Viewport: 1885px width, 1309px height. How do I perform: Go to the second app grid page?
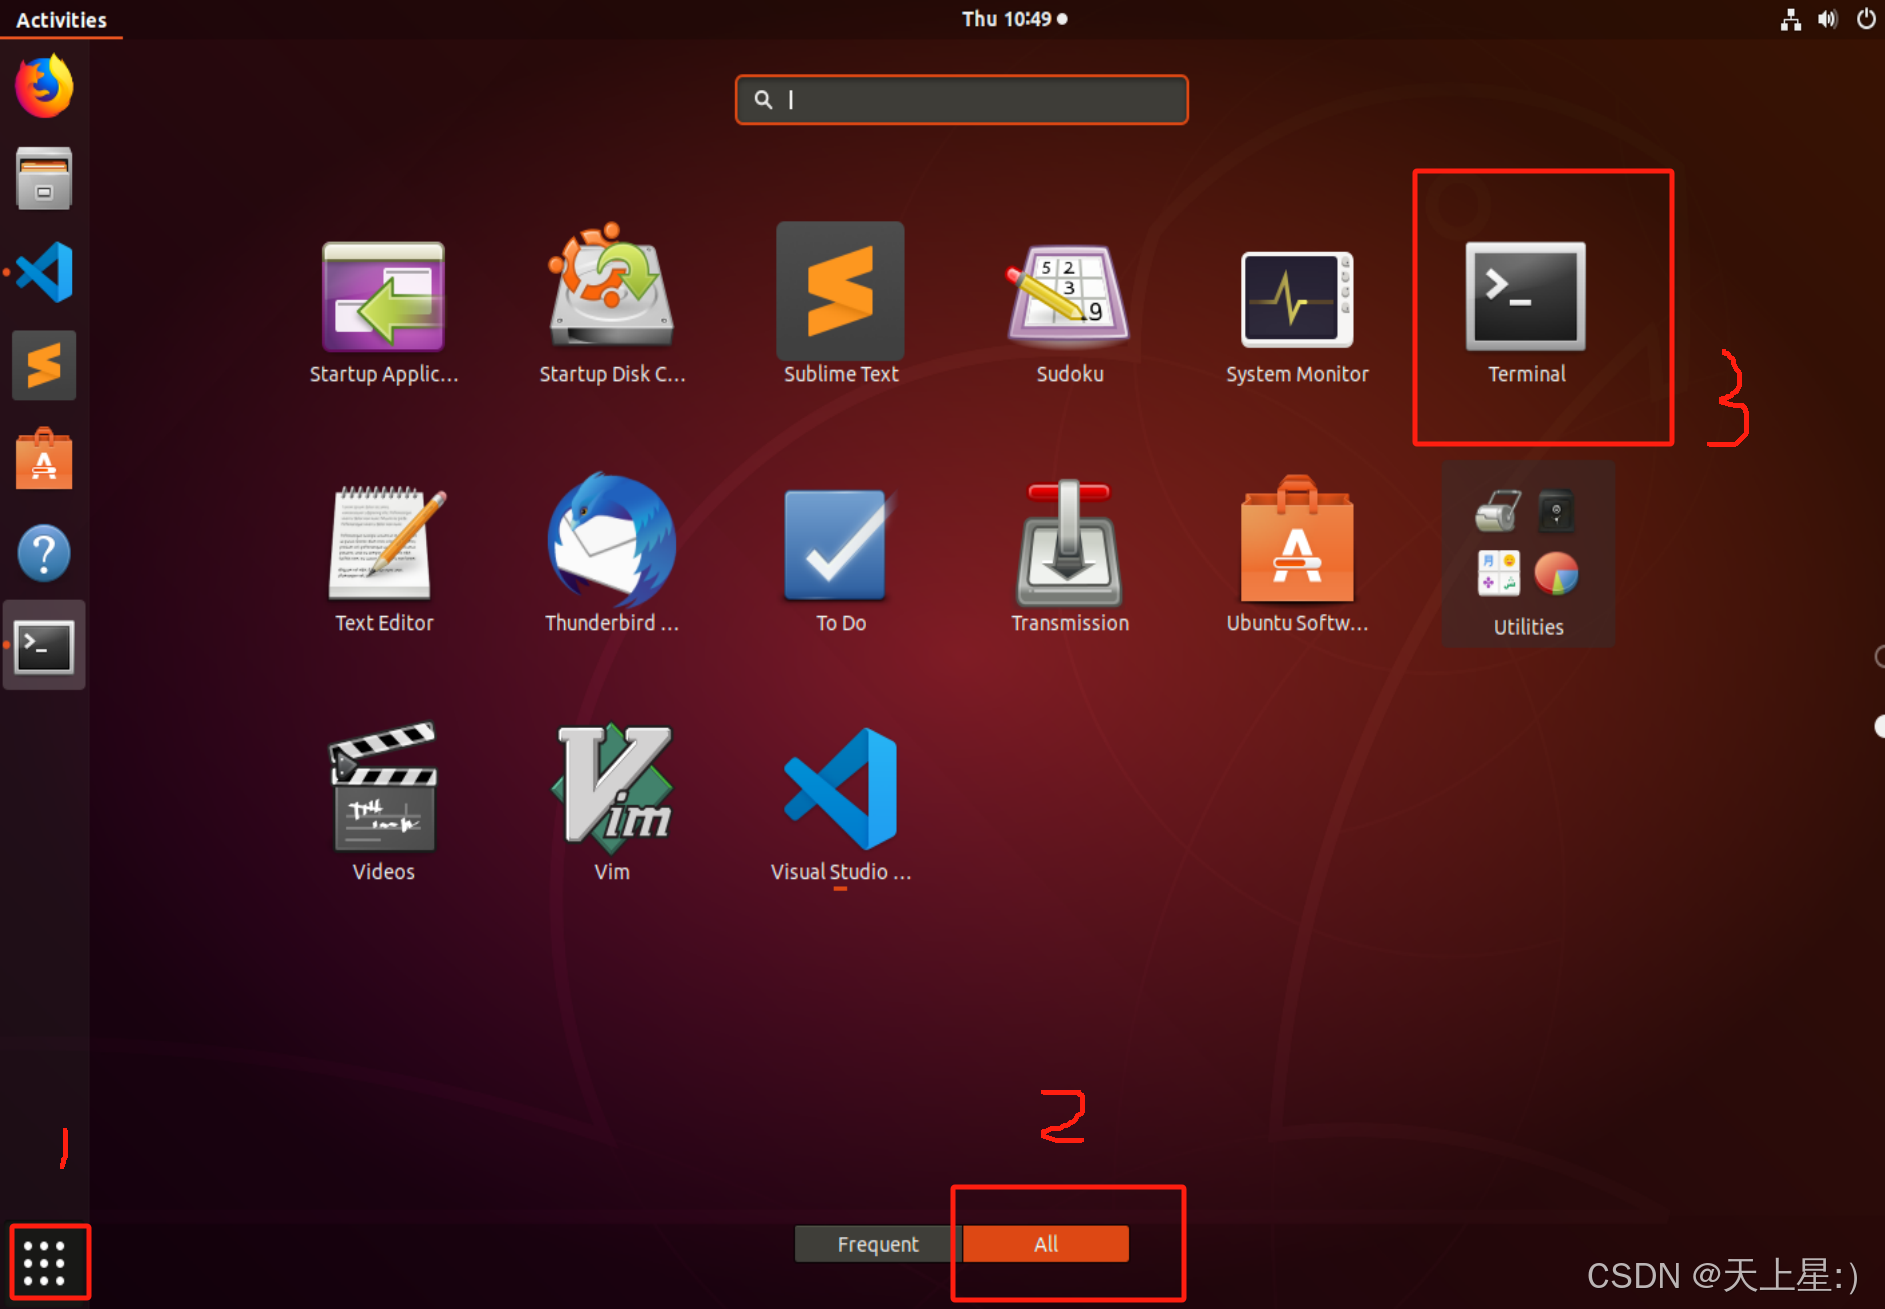tap(1879, 726)
